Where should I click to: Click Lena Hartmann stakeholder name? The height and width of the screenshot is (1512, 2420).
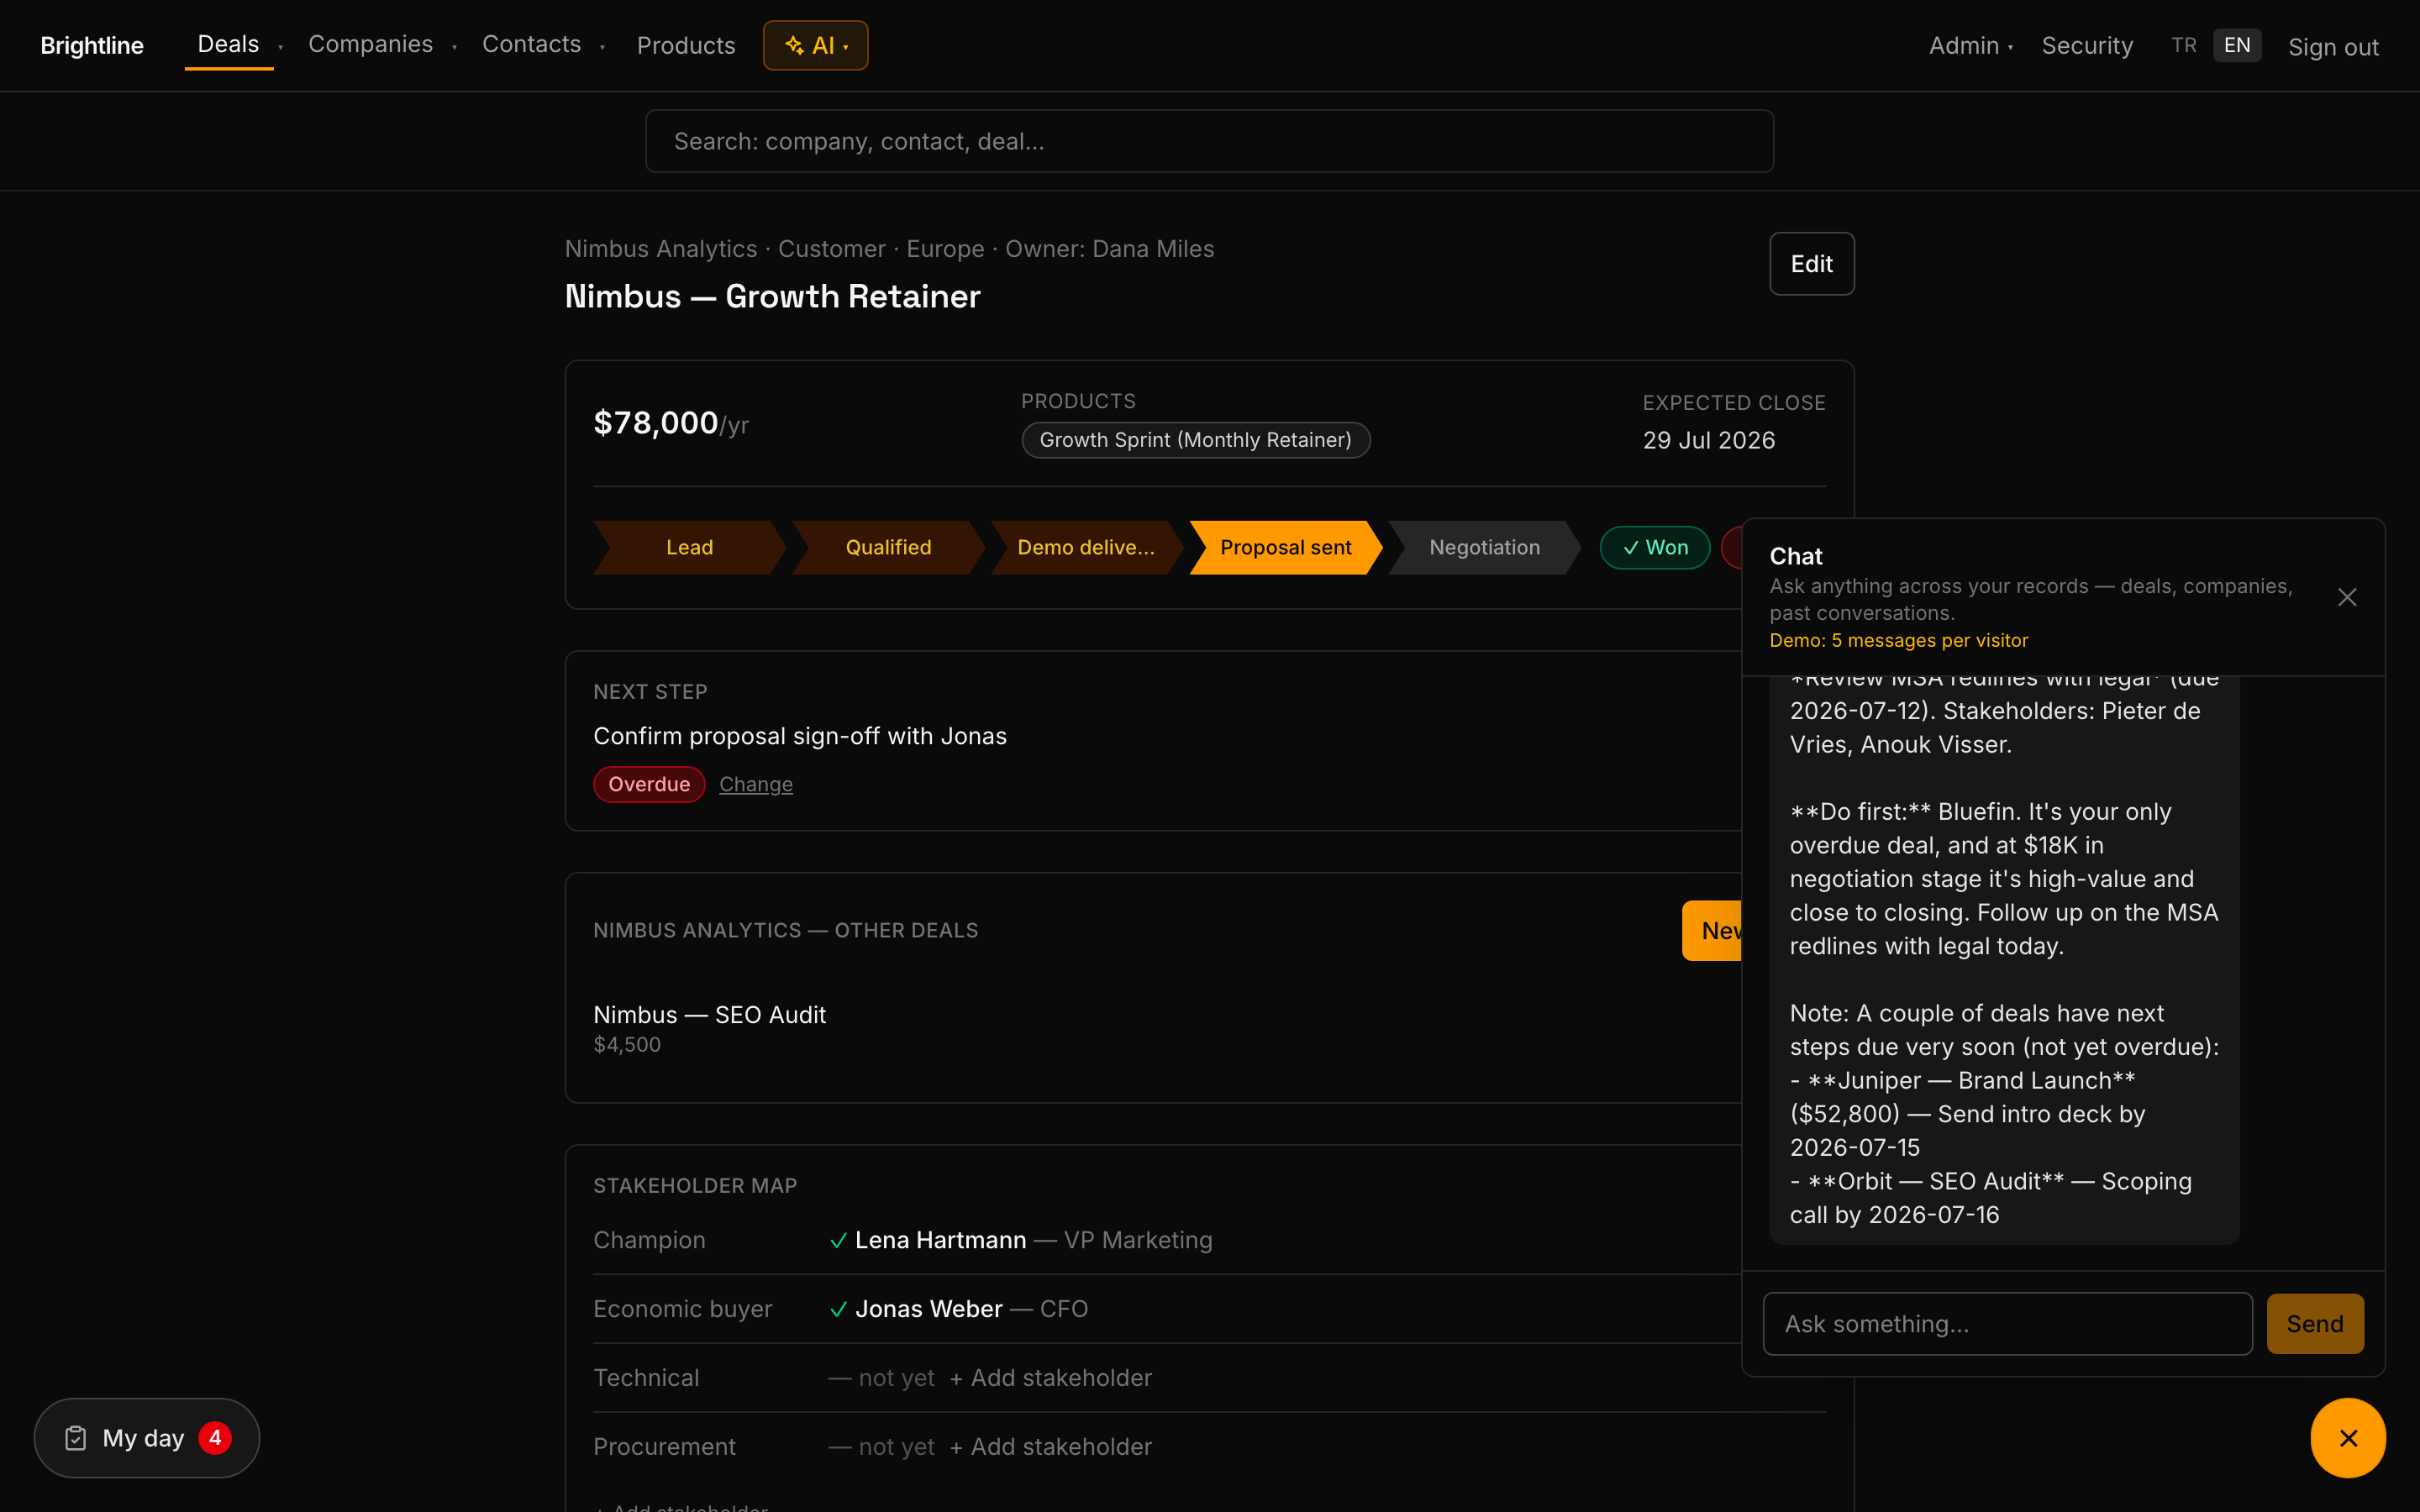[940, 1240]
